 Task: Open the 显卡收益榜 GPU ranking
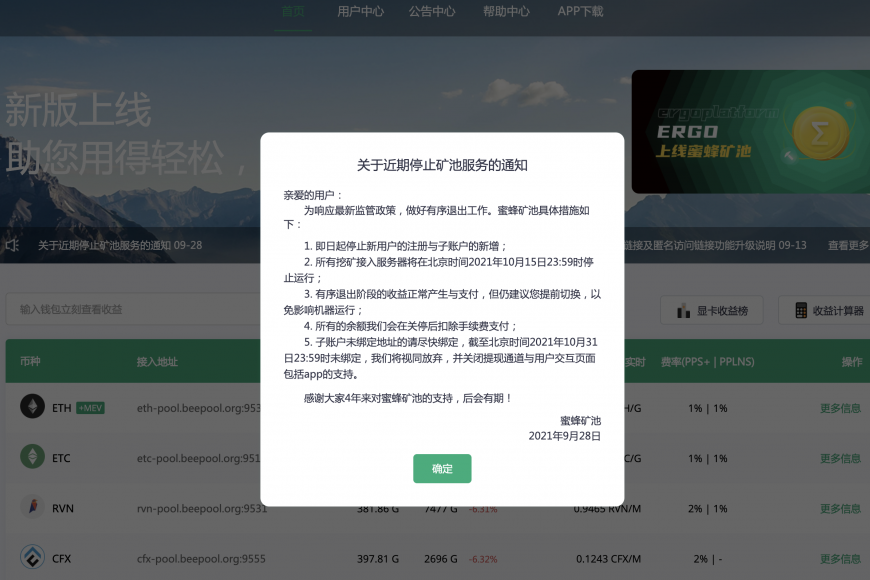[712, 310]
